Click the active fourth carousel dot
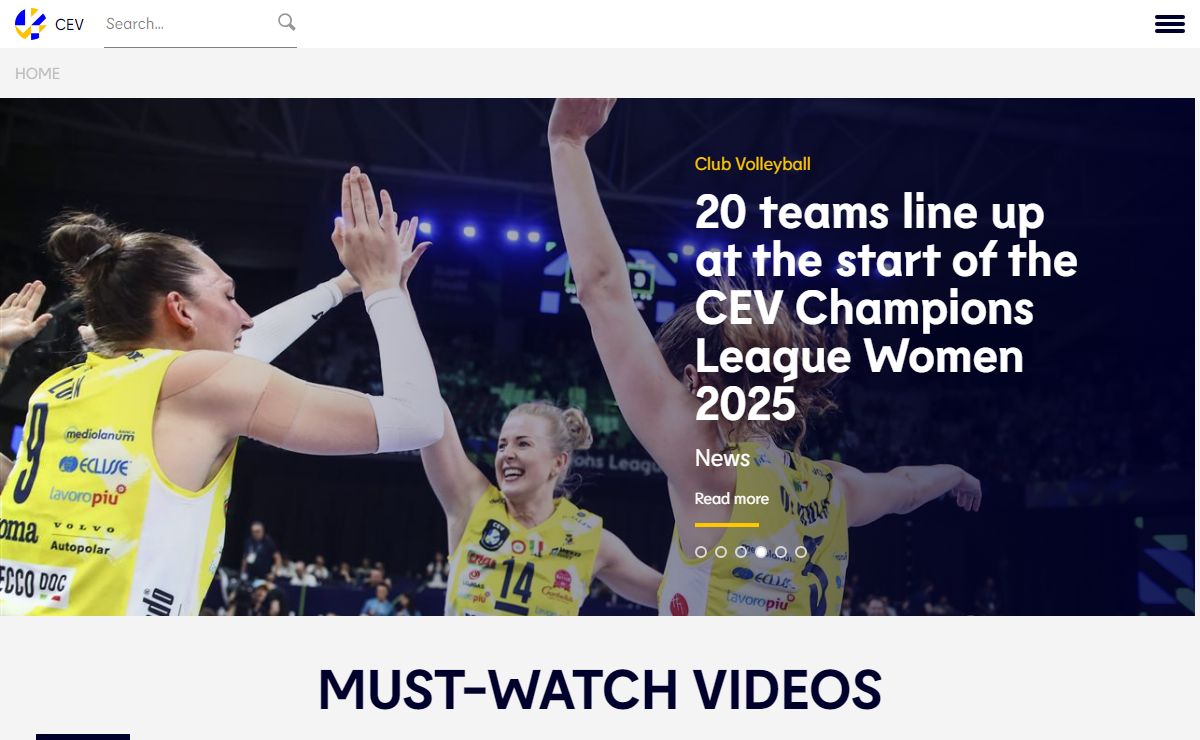Screen dimensions: 1200x740 (761, 552)
